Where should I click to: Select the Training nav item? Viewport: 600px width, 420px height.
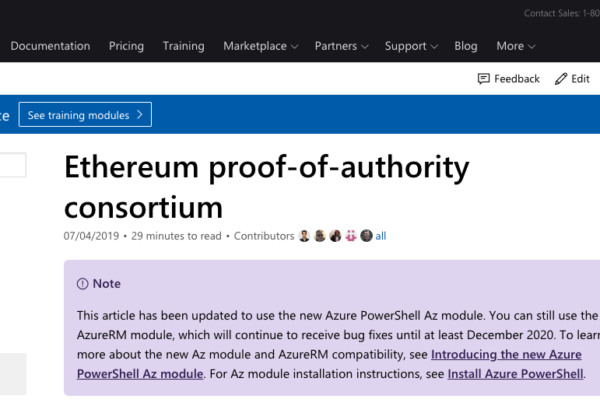(x=184, y=46)
